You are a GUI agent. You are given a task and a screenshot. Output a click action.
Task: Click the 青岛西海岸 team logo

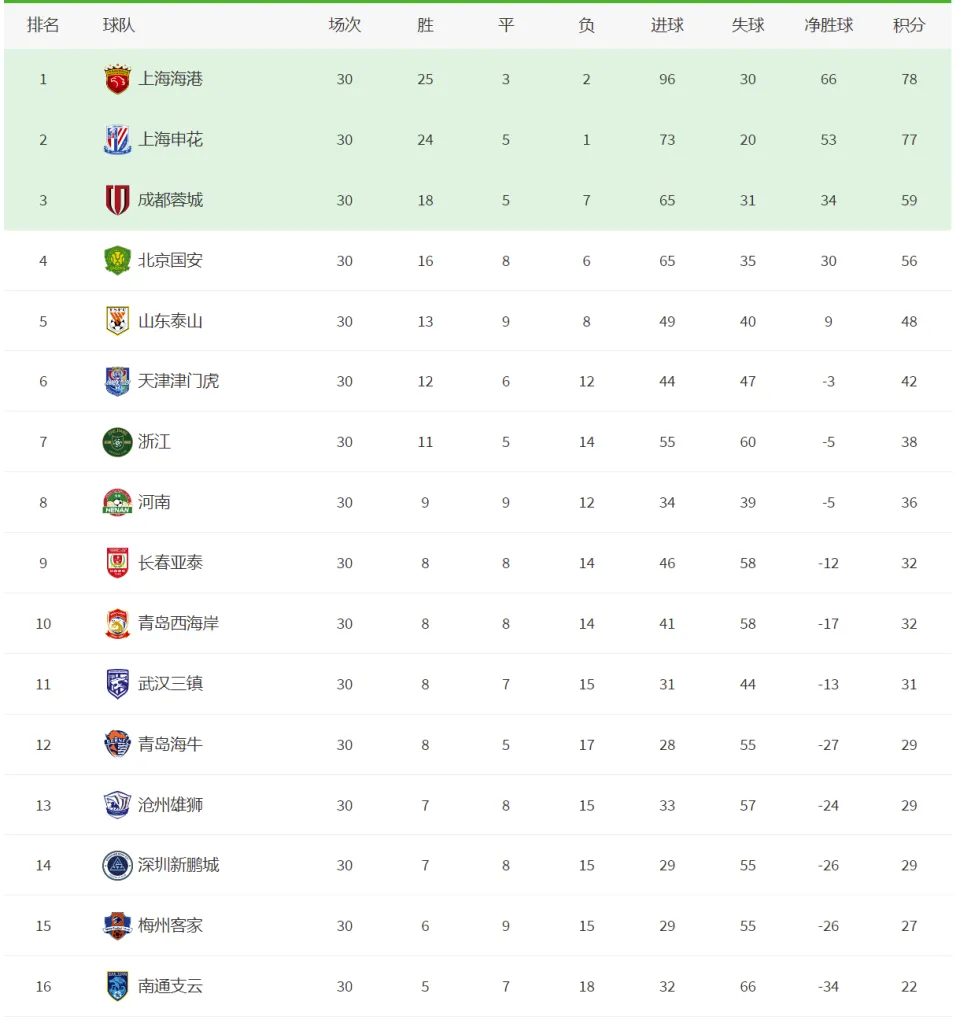117,624
